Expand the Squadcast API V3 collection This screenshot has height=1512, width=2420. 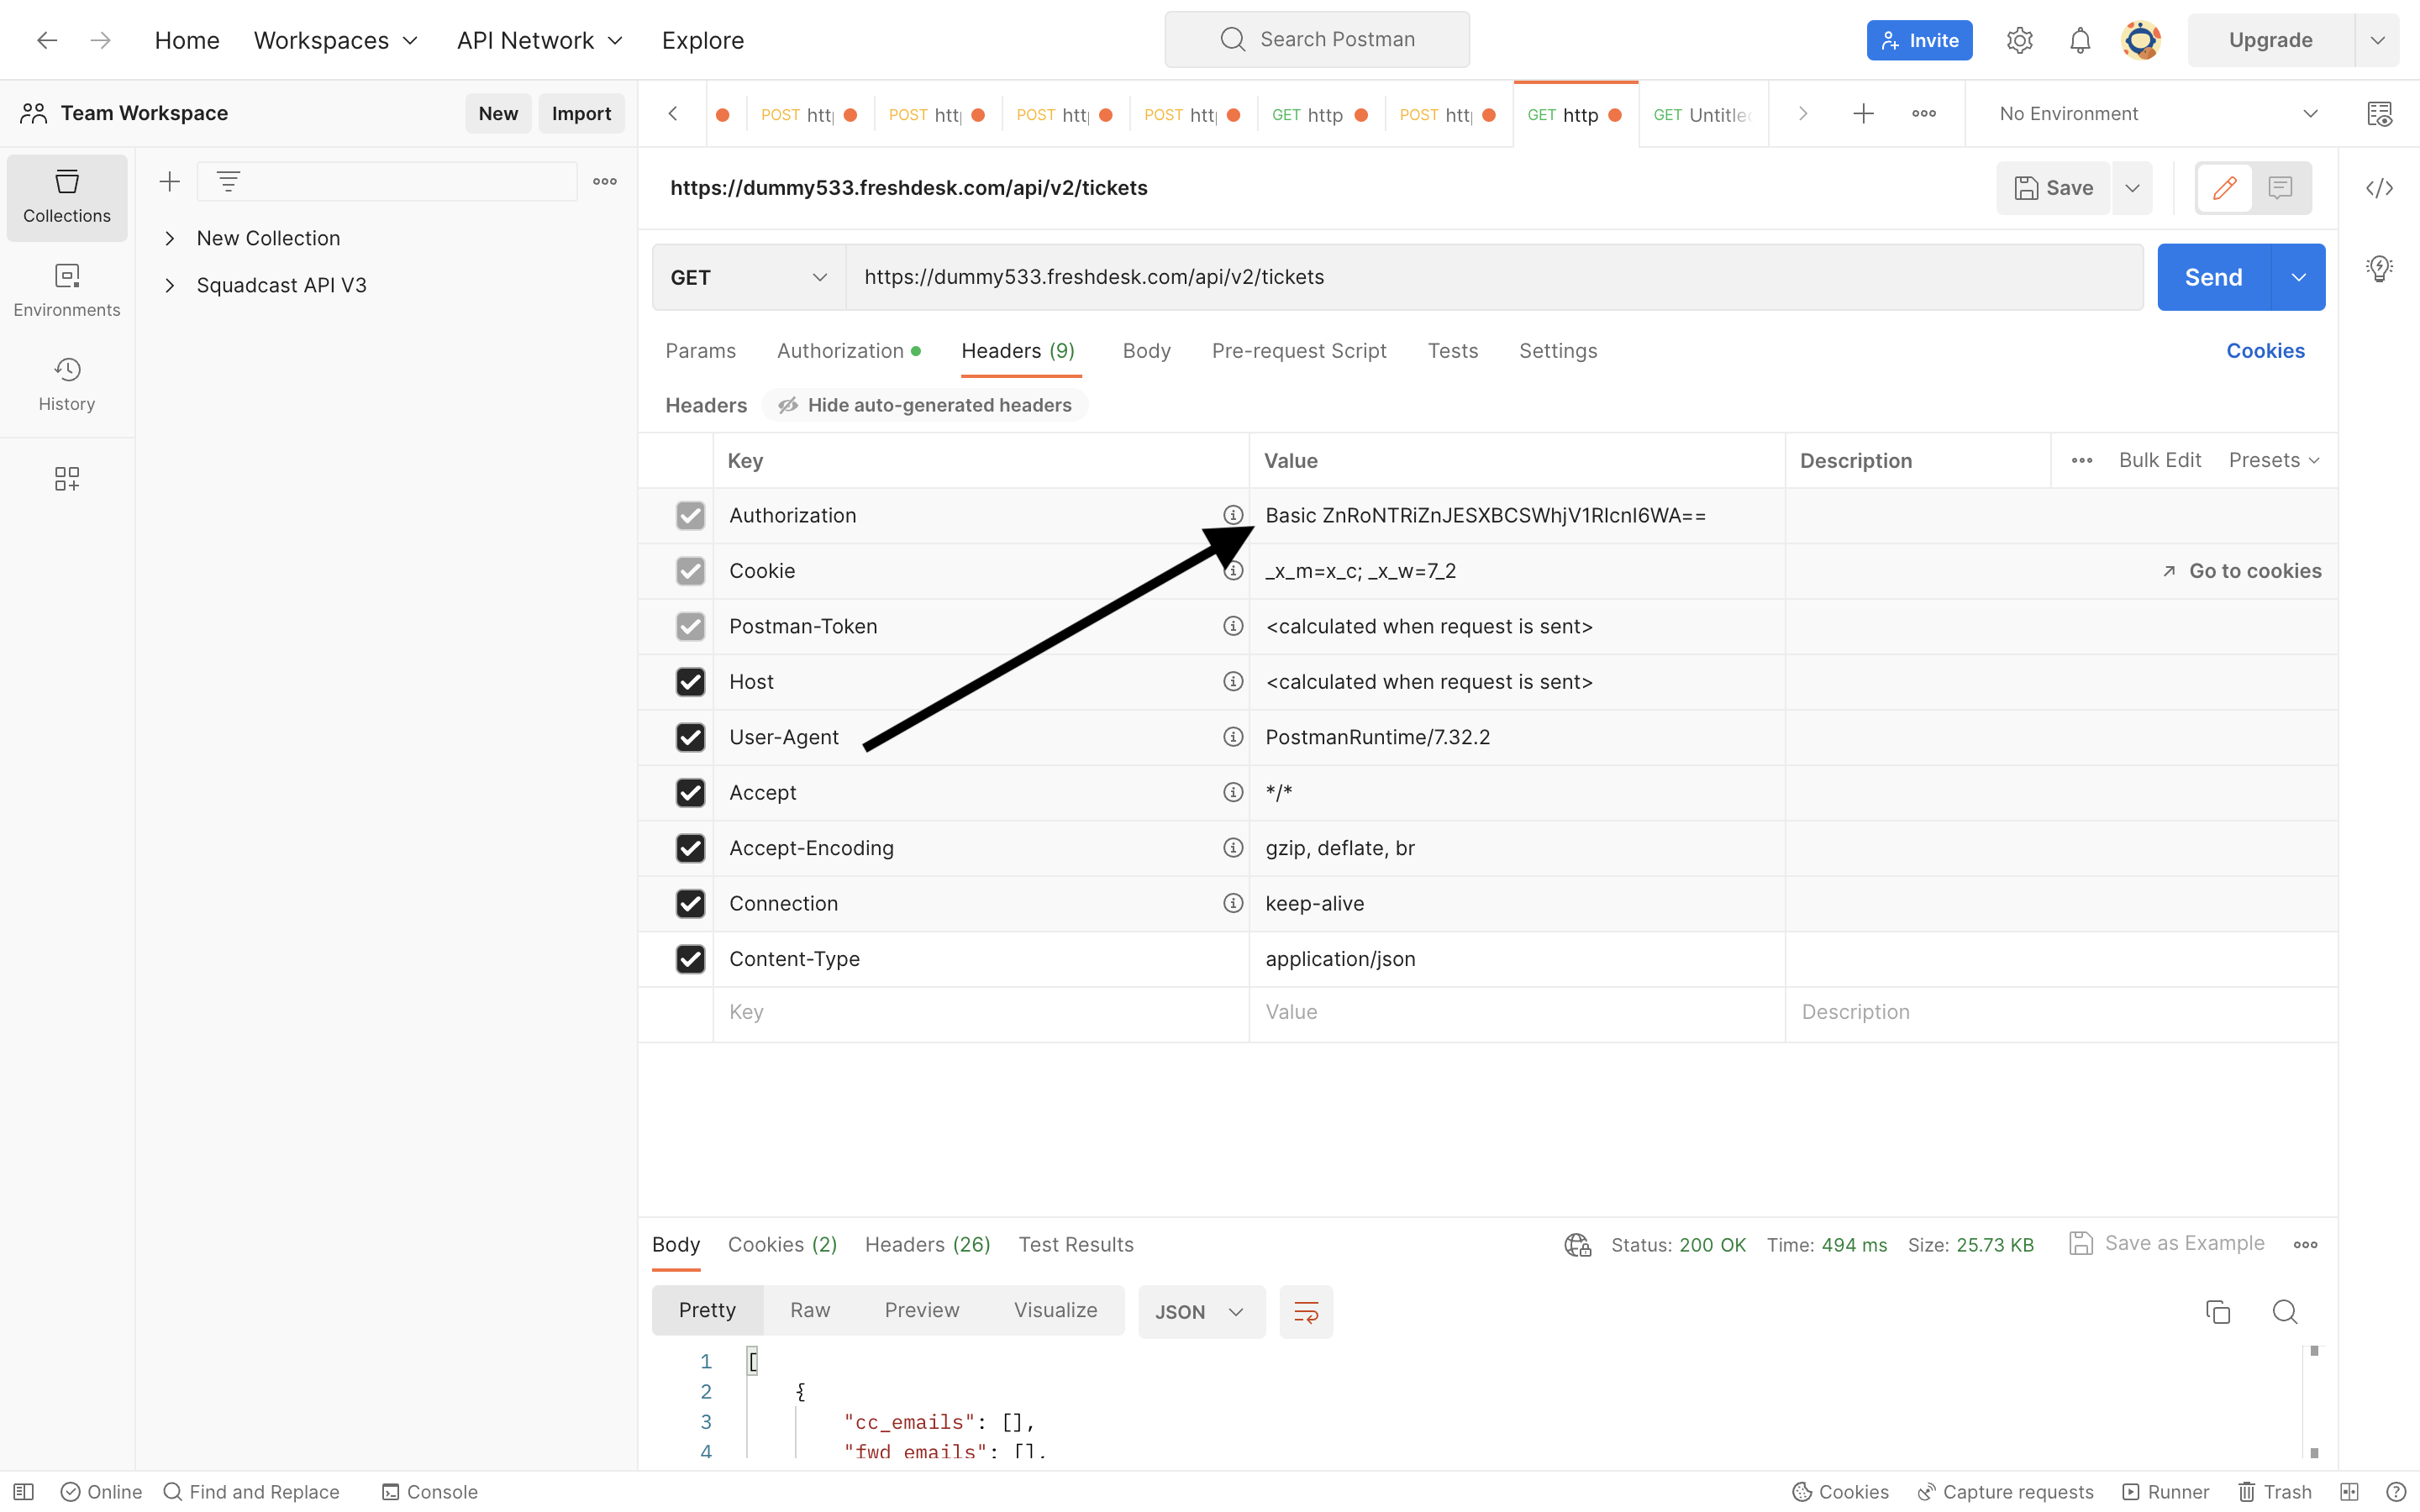pos(170,285)
